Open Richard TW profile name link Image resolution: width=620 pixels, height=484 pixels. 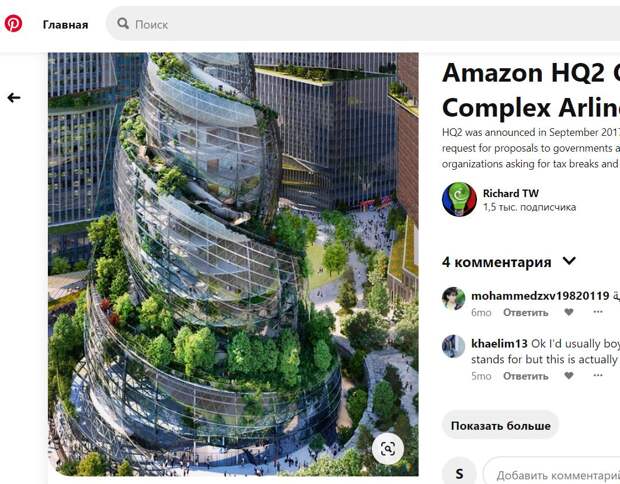[x=510, y=193]
